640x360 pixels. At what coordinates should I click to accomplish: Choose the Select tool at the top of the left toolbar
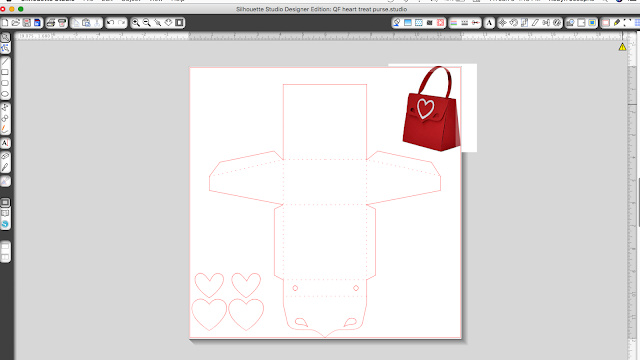pos(5,38)
